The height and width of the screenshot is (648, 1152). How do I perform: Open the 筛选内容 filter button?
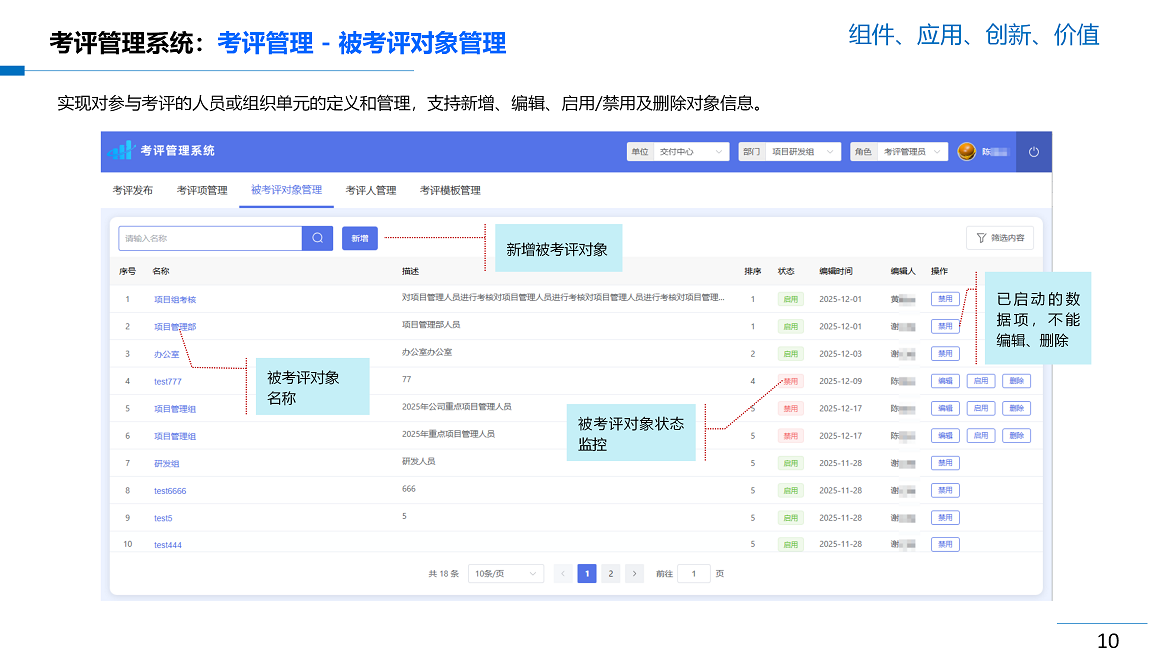coord(999,238)
